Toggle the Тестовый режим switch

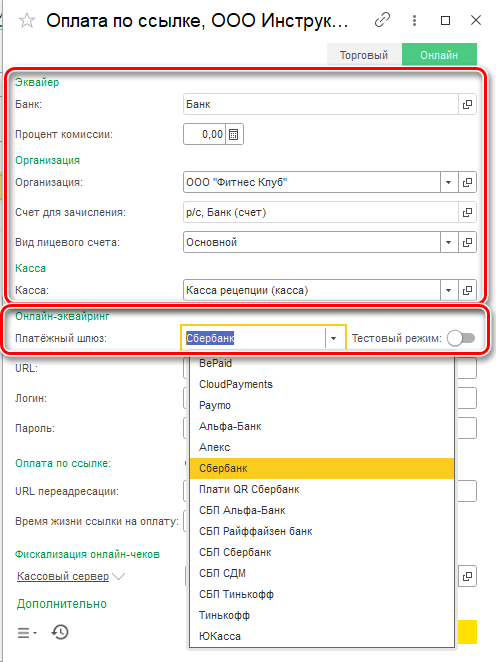coord(461,338)
